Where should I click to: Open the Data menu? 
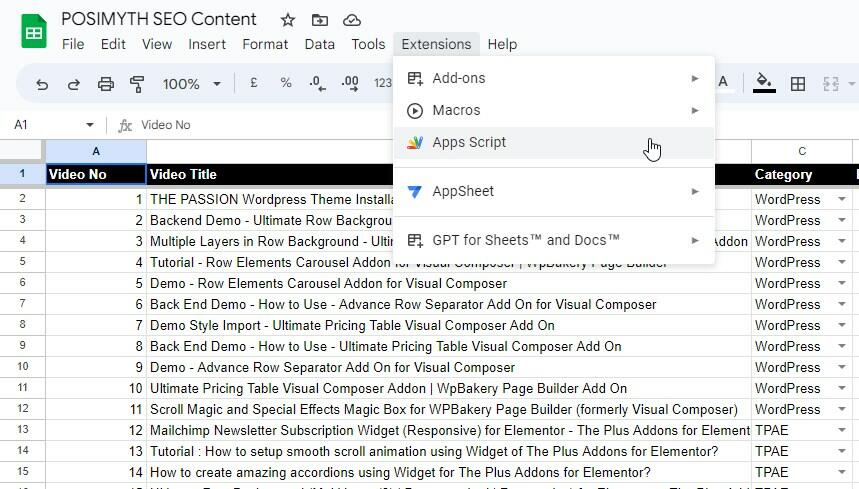[x=319, y=44]
